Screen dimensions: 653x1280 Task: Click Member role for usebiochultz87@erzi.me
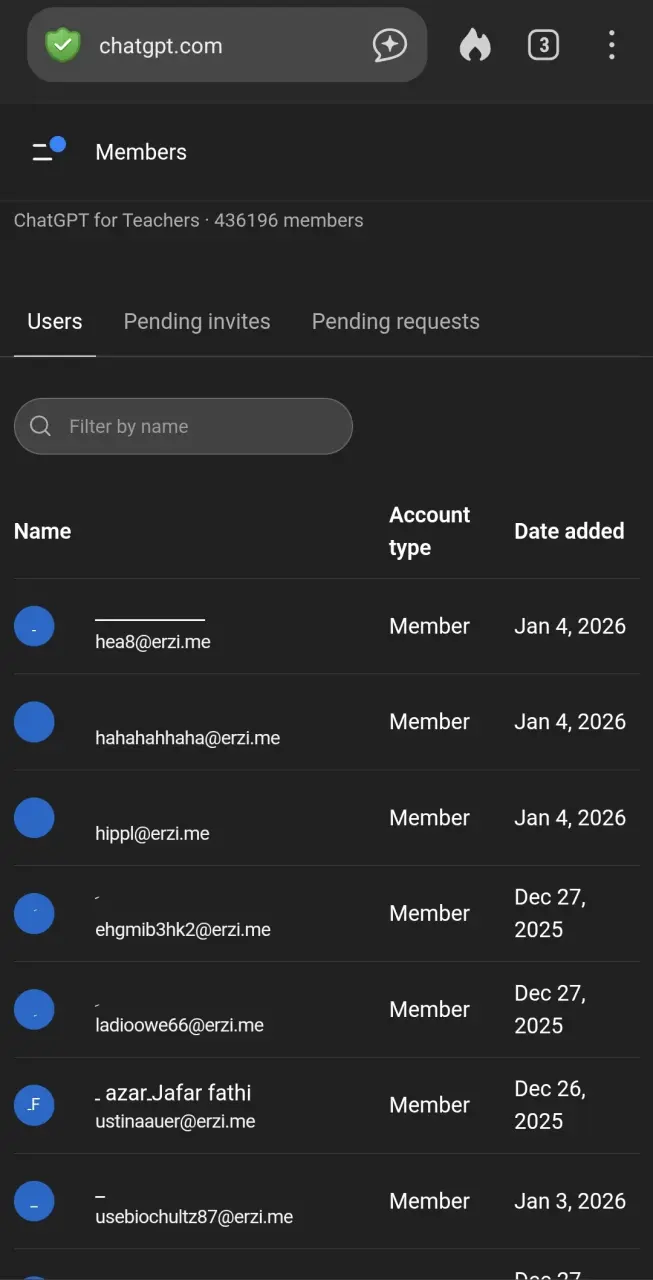[429, 1201]
